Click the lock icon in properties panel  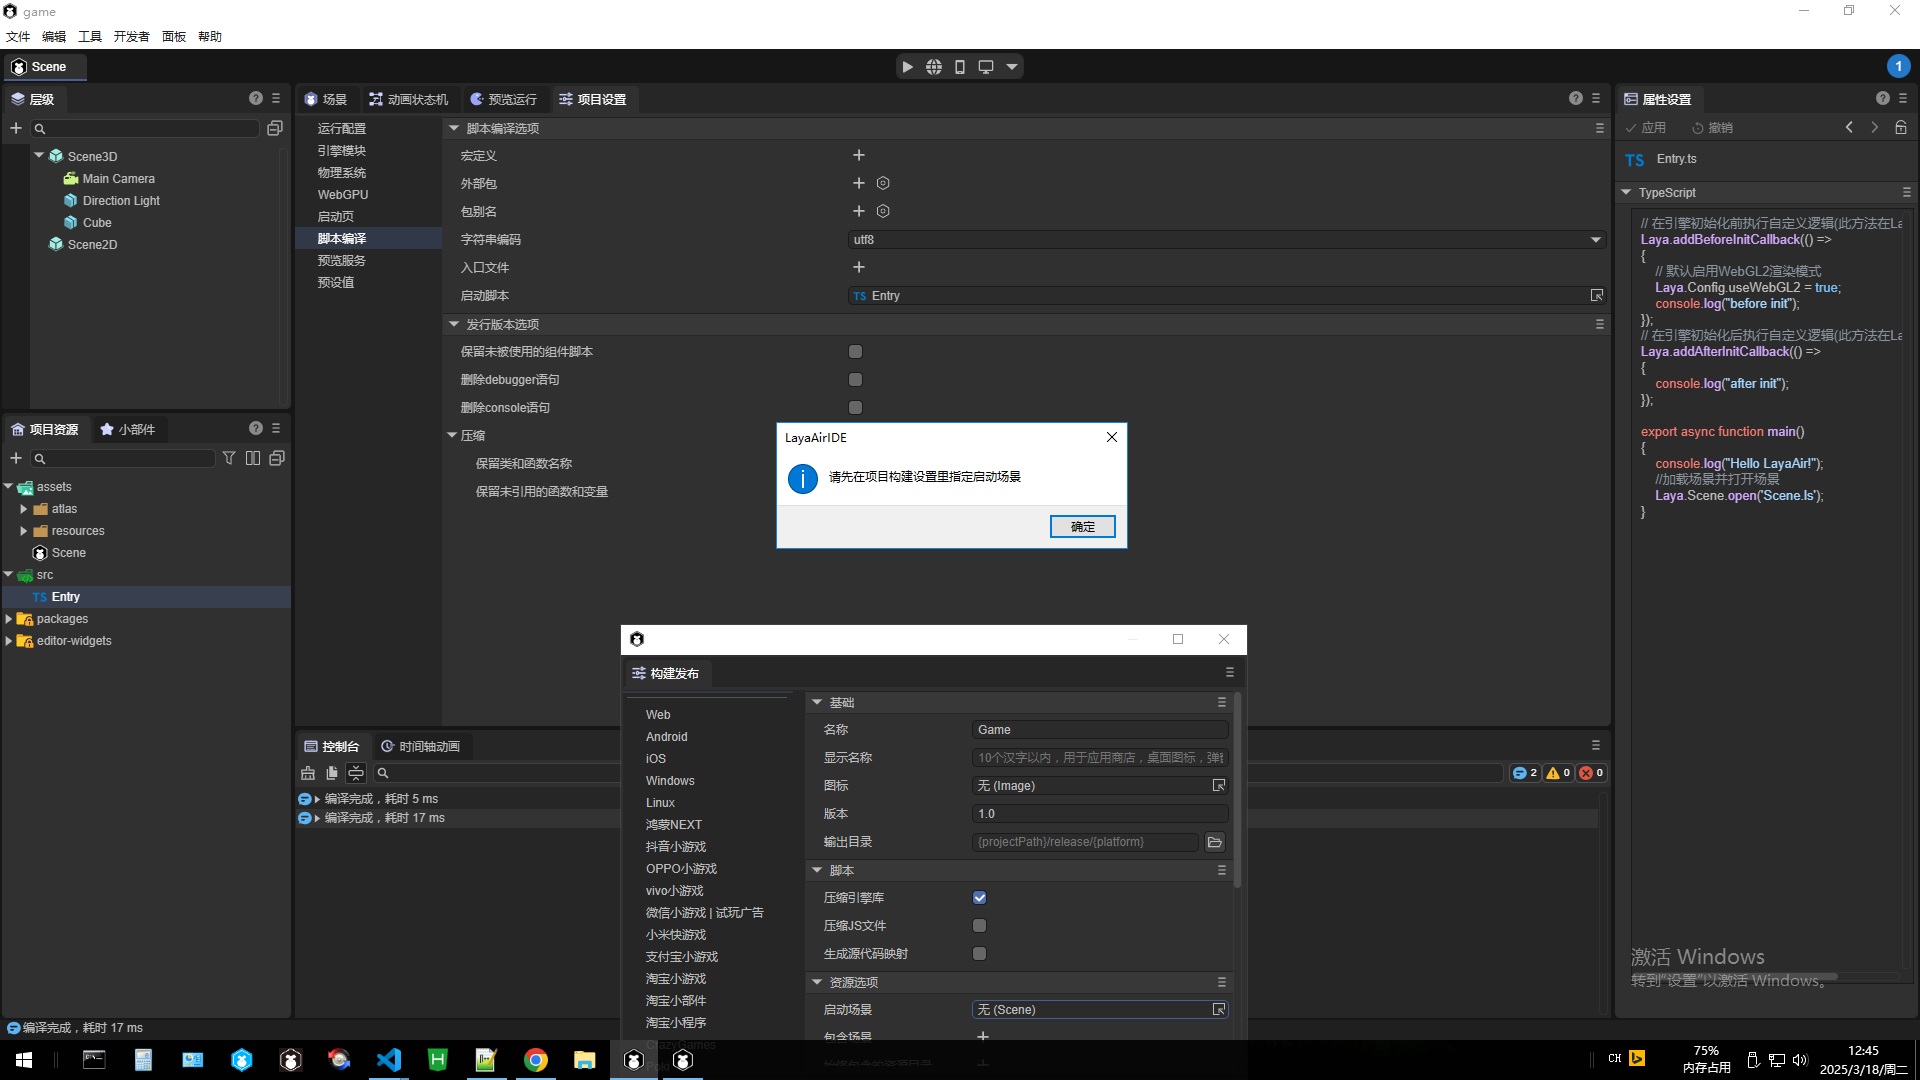point(1900,127)
